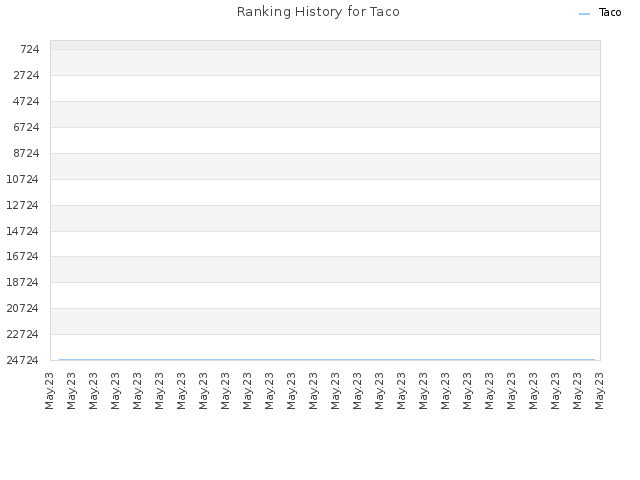This screenshot has height=480, width=640.
Task: Click the y-axis label 4724
Action: coord(27,101)
